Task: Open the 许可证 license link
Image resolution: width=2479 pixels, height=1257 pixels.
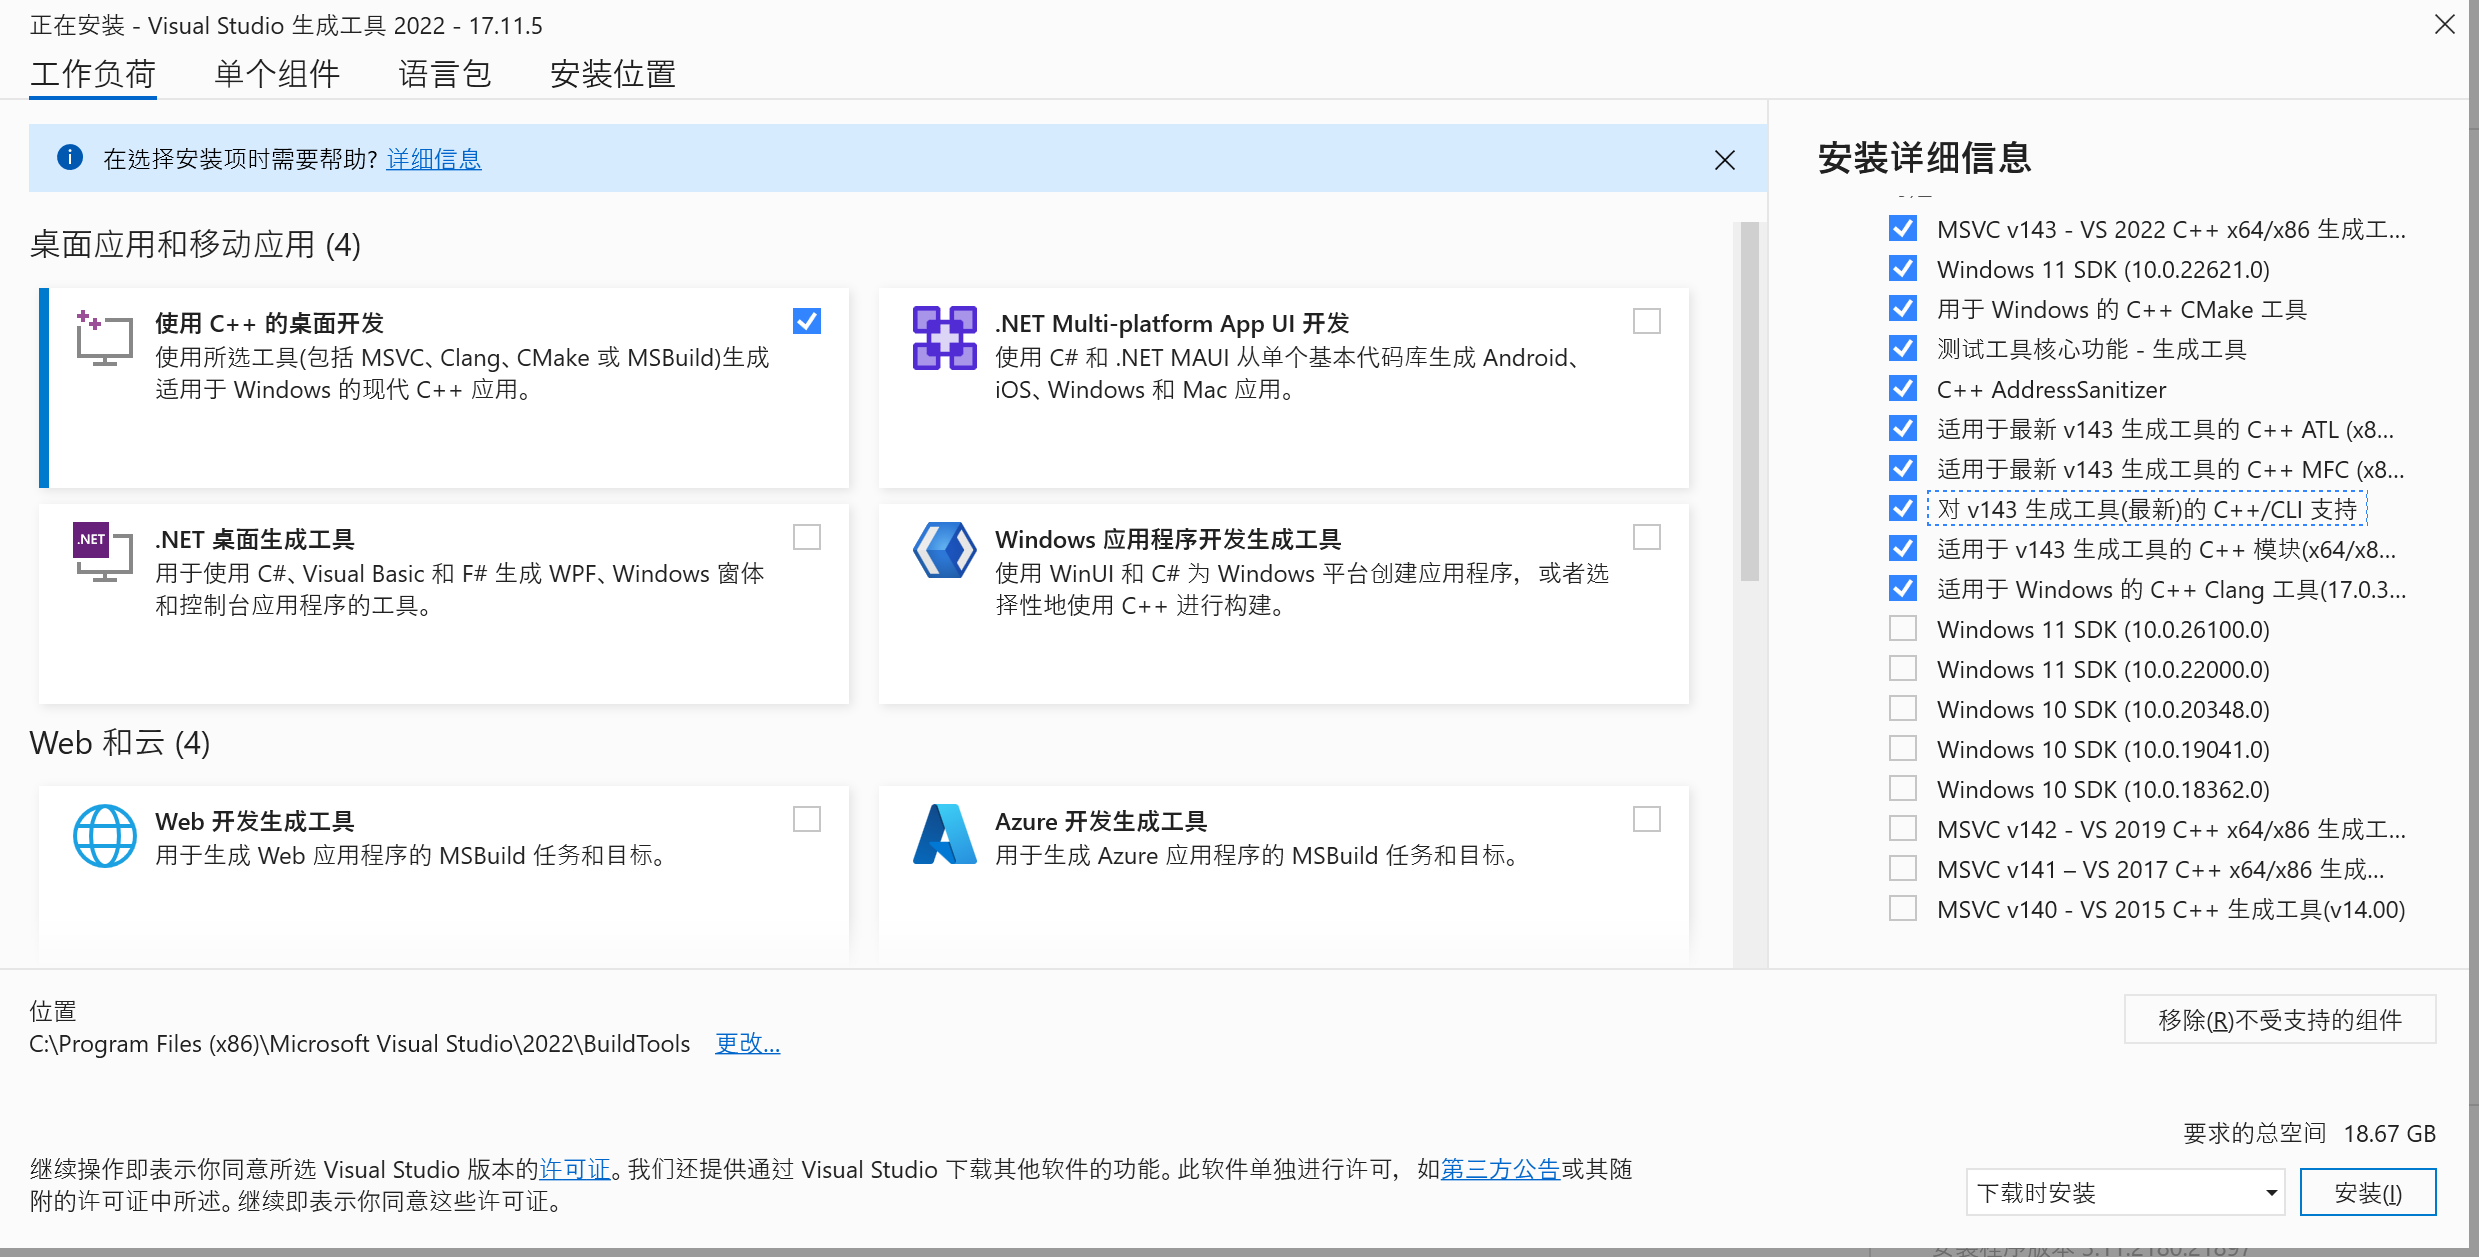Action: 575,1169
